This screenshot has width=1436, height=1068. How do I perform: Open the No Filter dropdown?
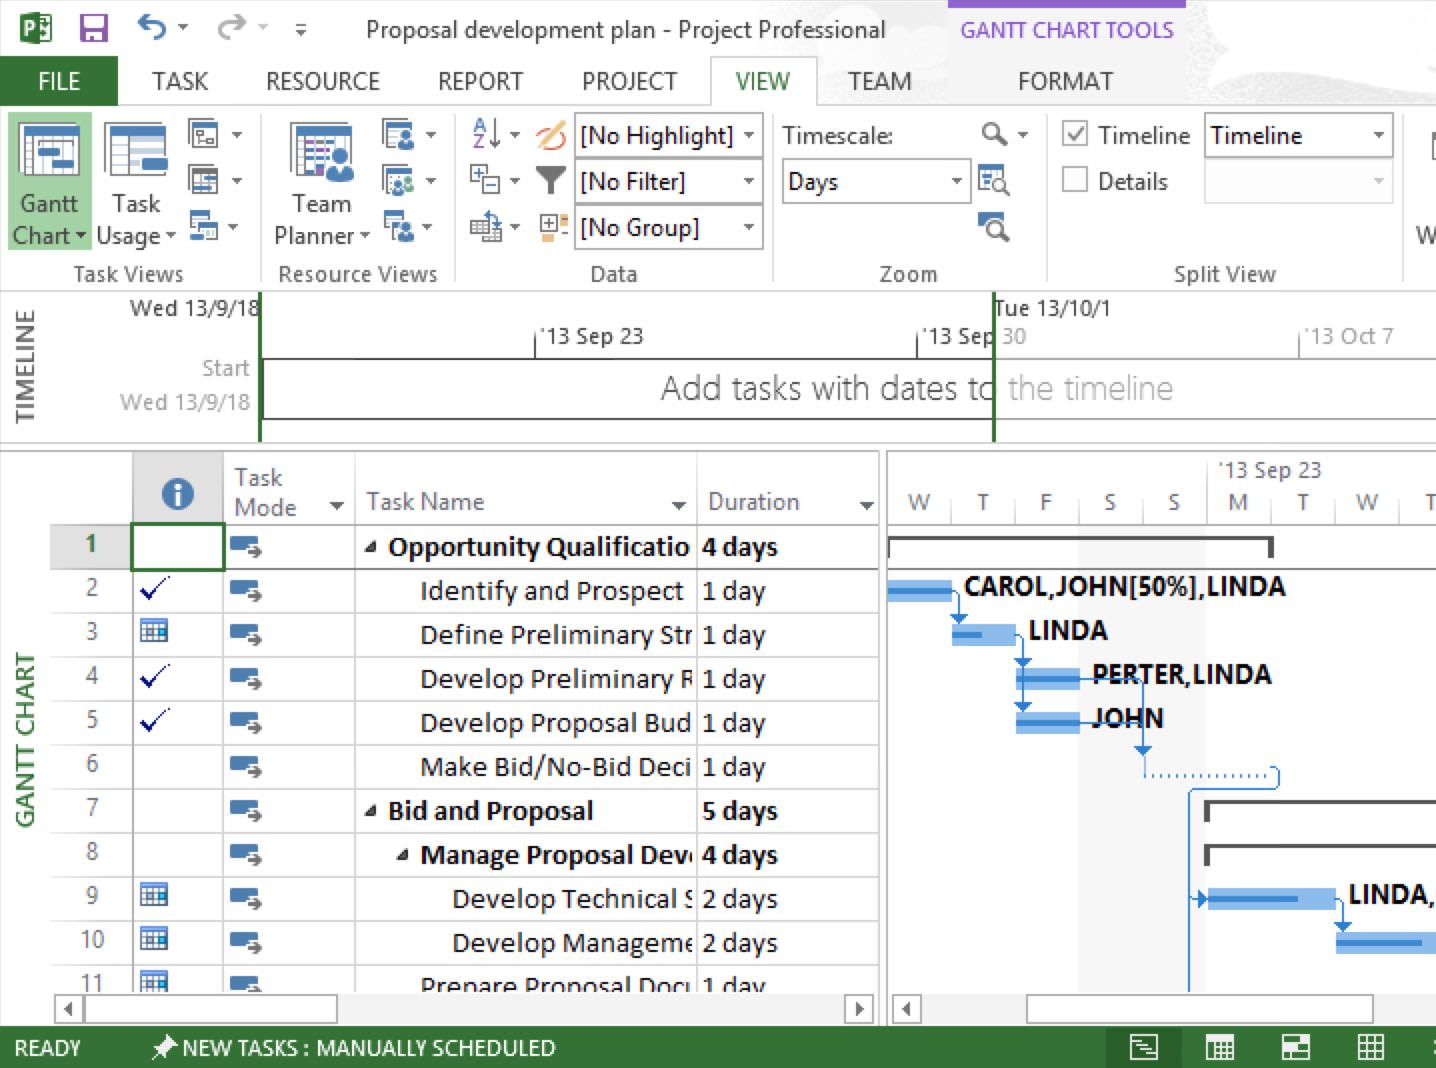[748, 181]
